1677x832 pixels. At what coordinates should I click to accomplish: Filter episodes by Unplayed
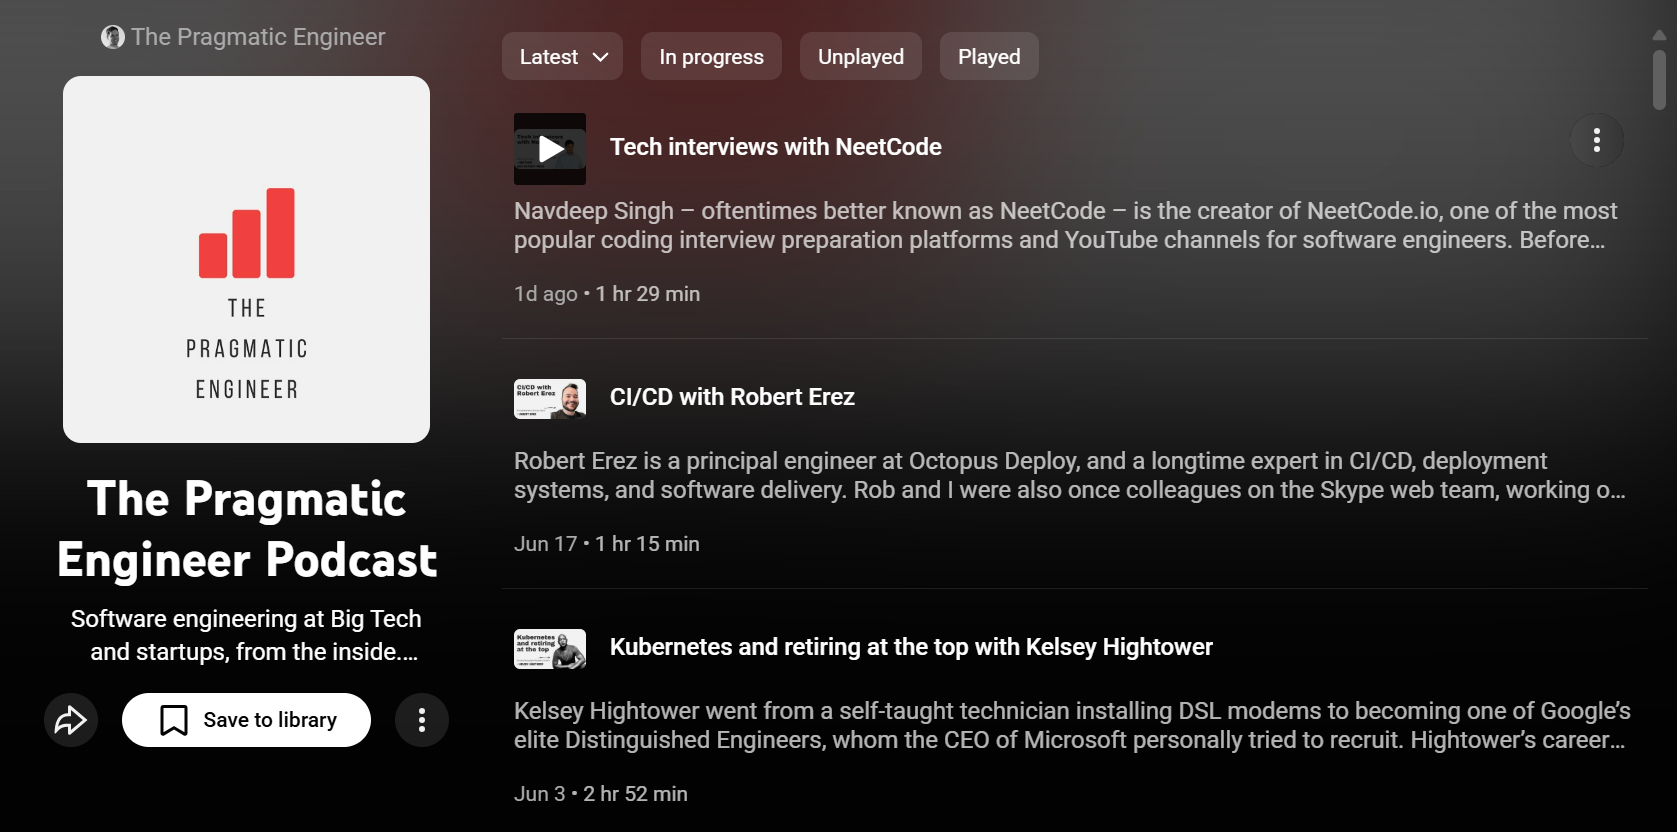click(861, 57)
